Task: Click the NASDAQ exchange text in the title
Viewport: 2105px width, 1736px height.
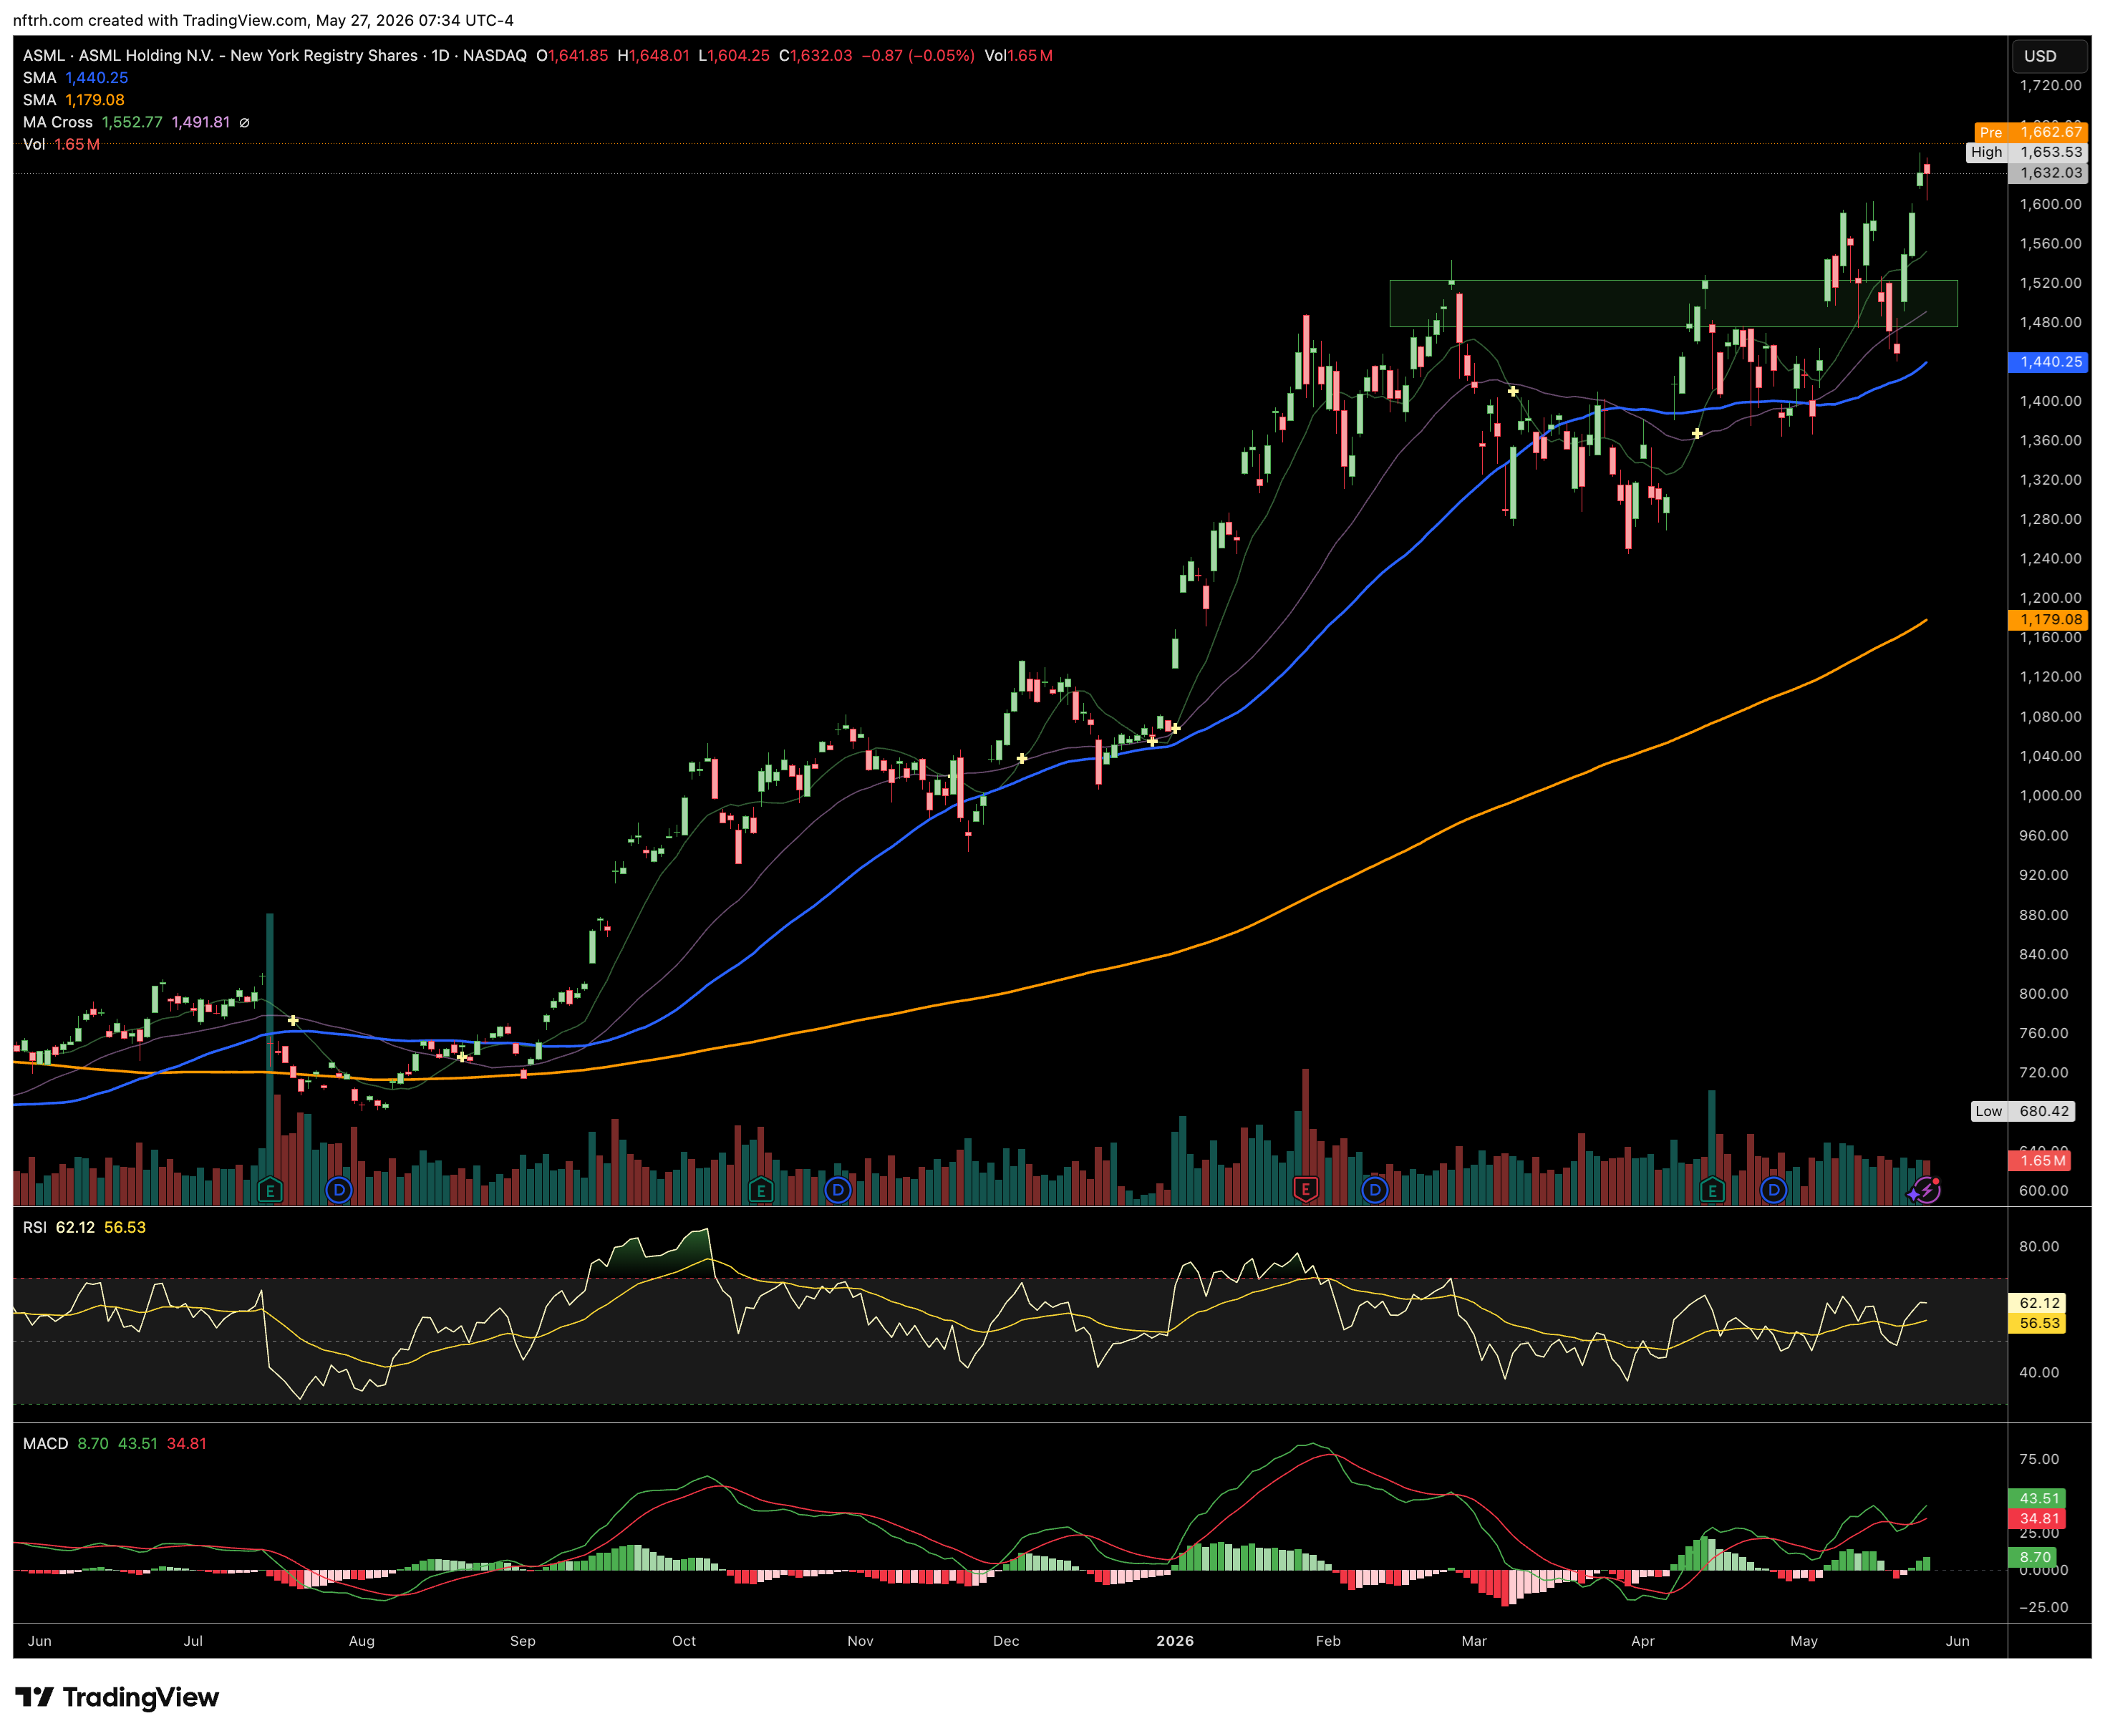Action: coord(494,56)
